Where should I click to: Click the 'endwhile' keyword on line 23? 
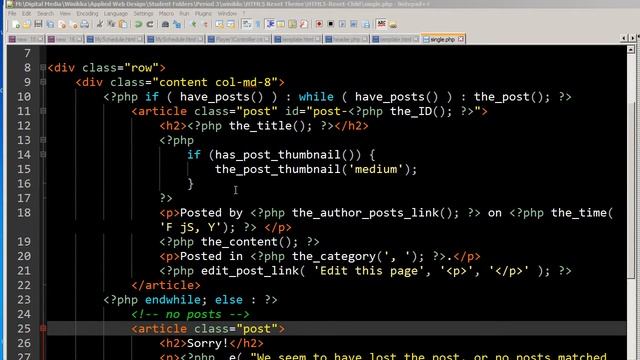pyautogui.click(x=173, y=300)
